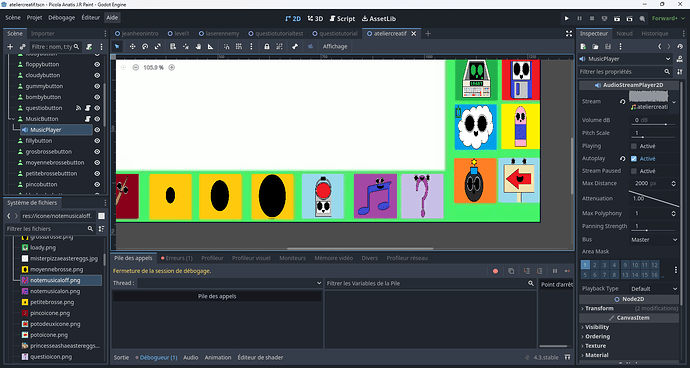Activate the Pan Mode hand tool
This screenshot has height=368, width=690.
(x=198, y=46)
